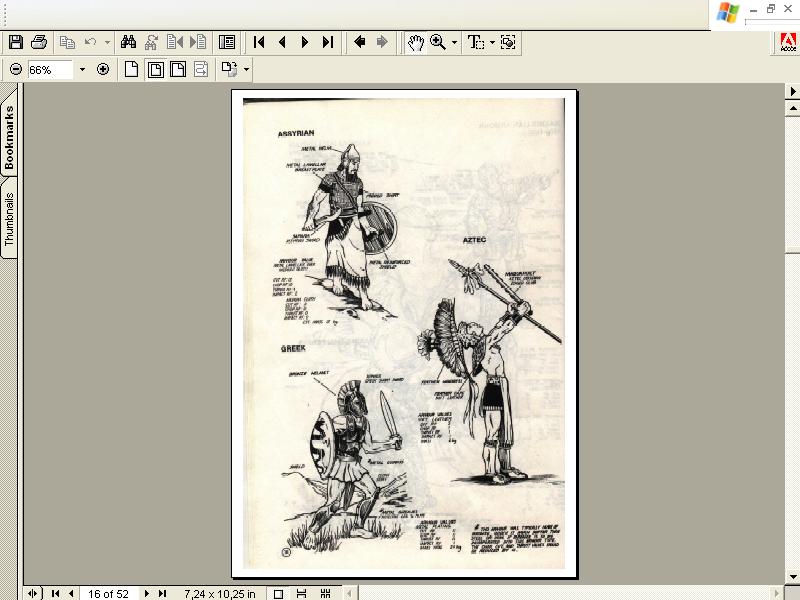Click the vertical scrollbar thumb
Image resolution: width=800 pixels, height=600 pixels.
[x=793, y=184]
